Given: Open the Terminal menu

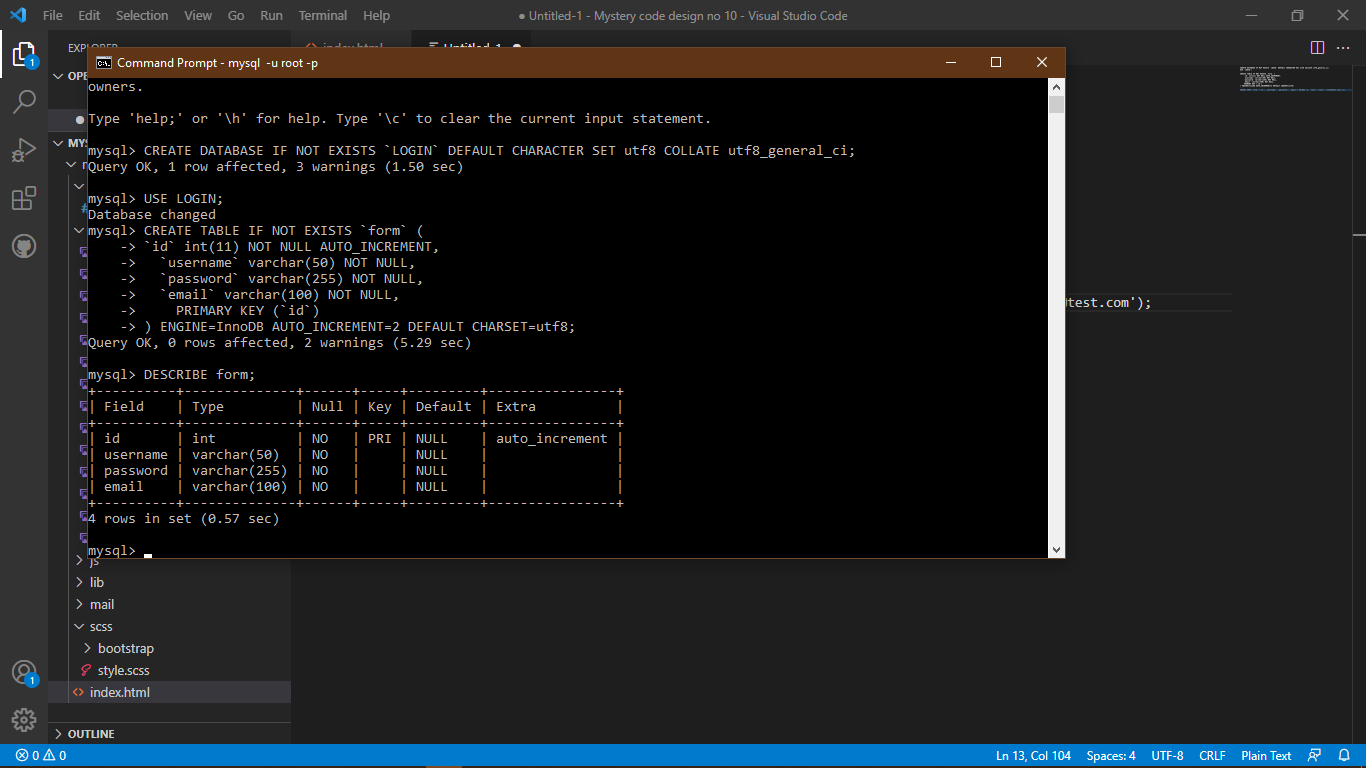Looking at the screenshot, I should [323, 16].
